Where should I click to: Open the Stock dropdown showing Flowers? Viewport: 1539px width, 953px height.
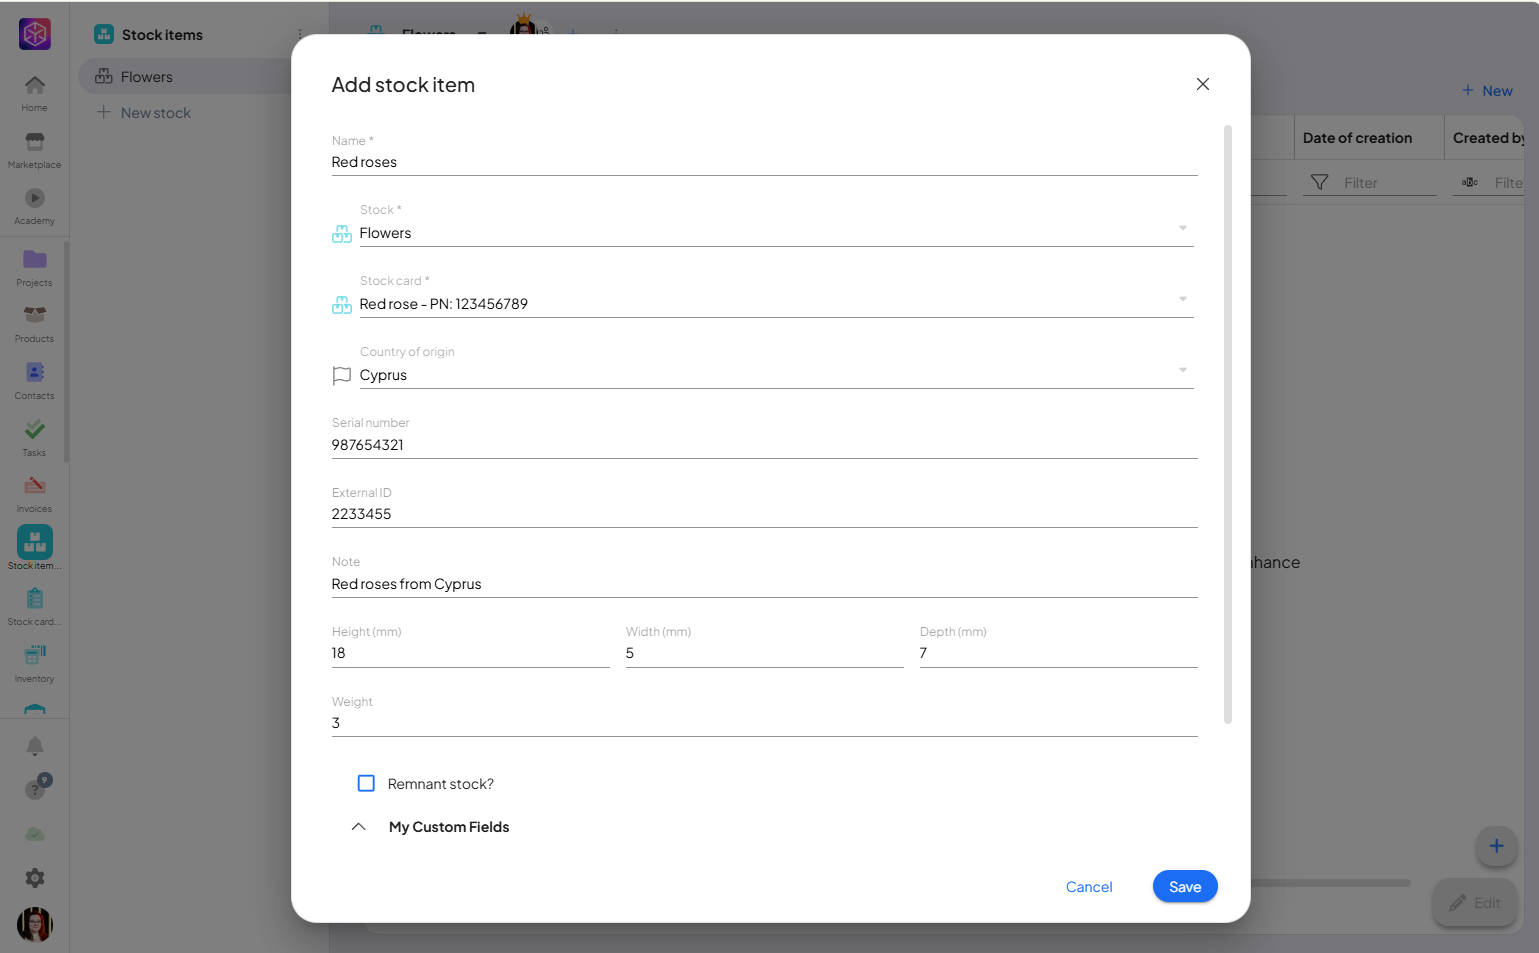pos(770,233)
